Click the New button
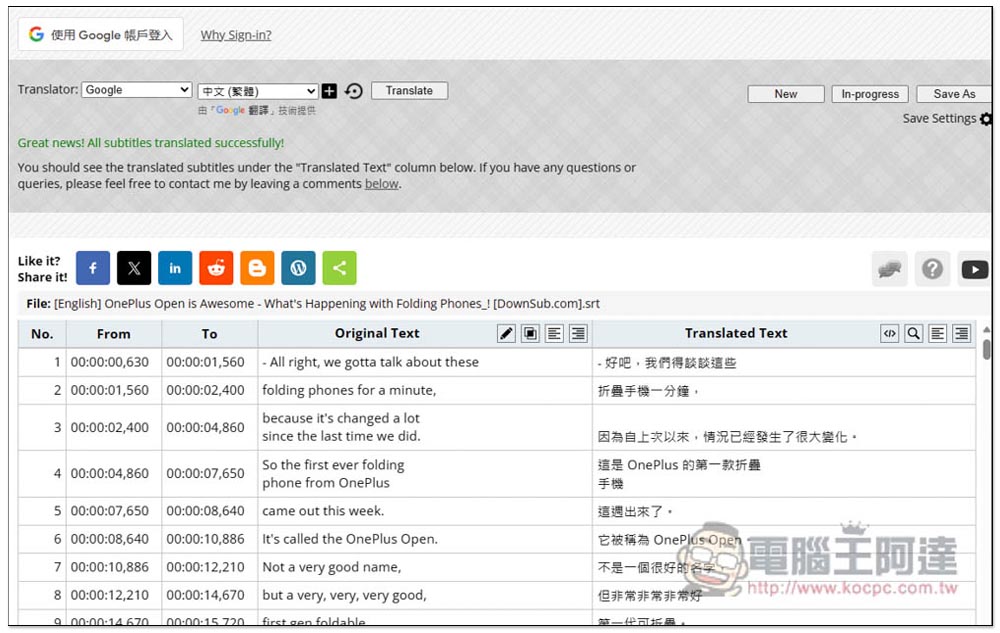Image resolution: width=1000 pixels, height=633 pixels. 786,94
